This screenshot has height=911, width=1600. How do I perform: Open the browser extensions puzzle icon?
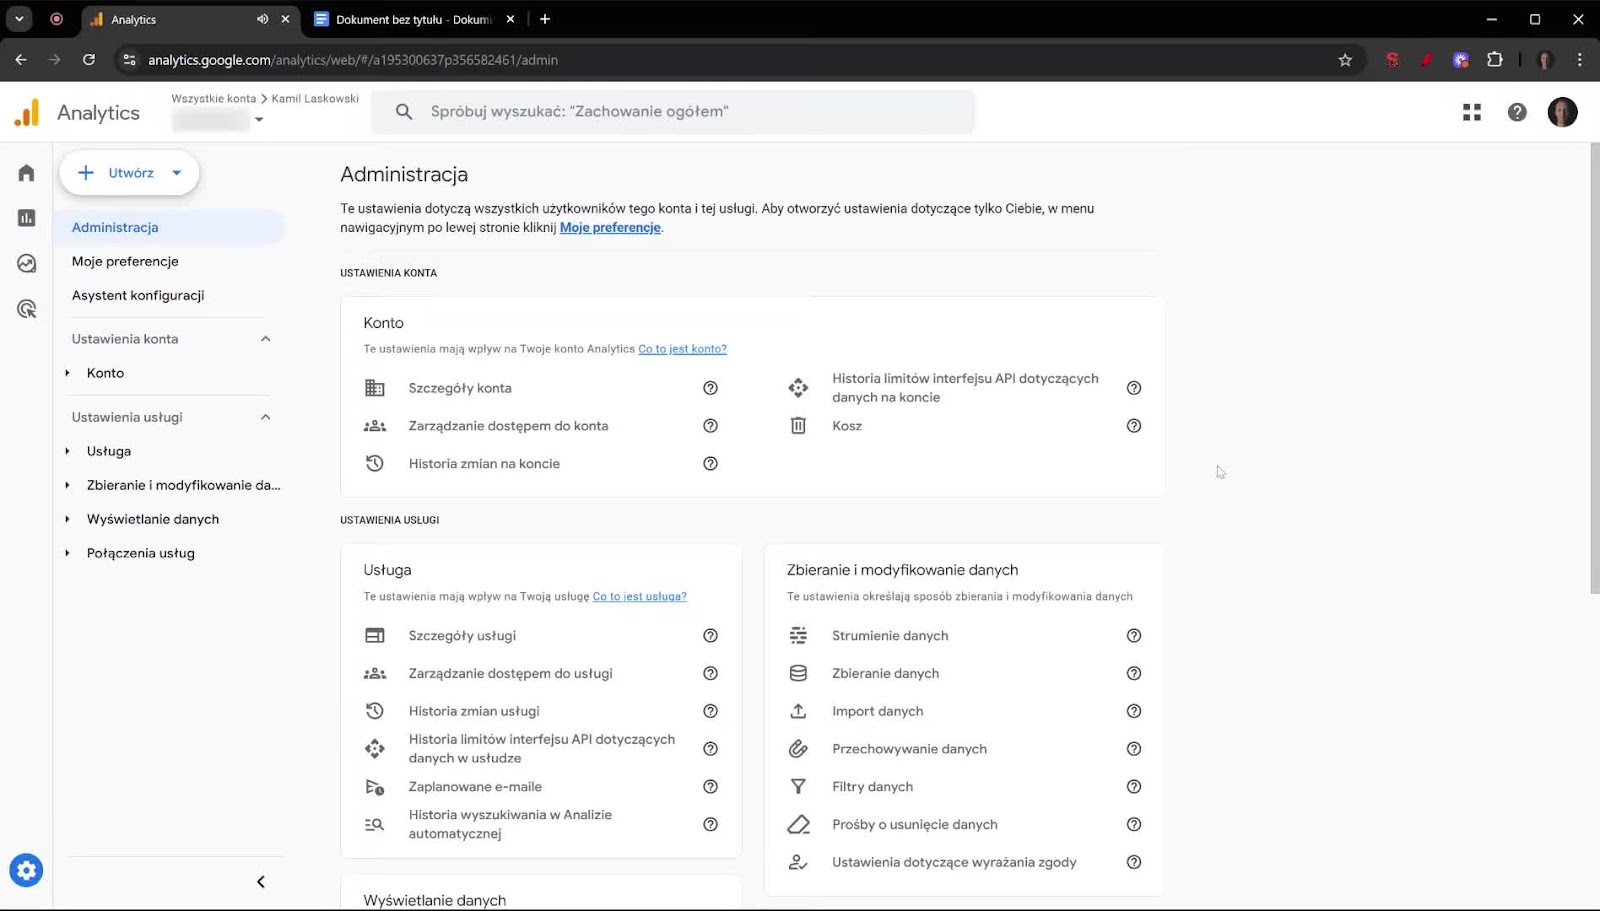click(1495, 60)
